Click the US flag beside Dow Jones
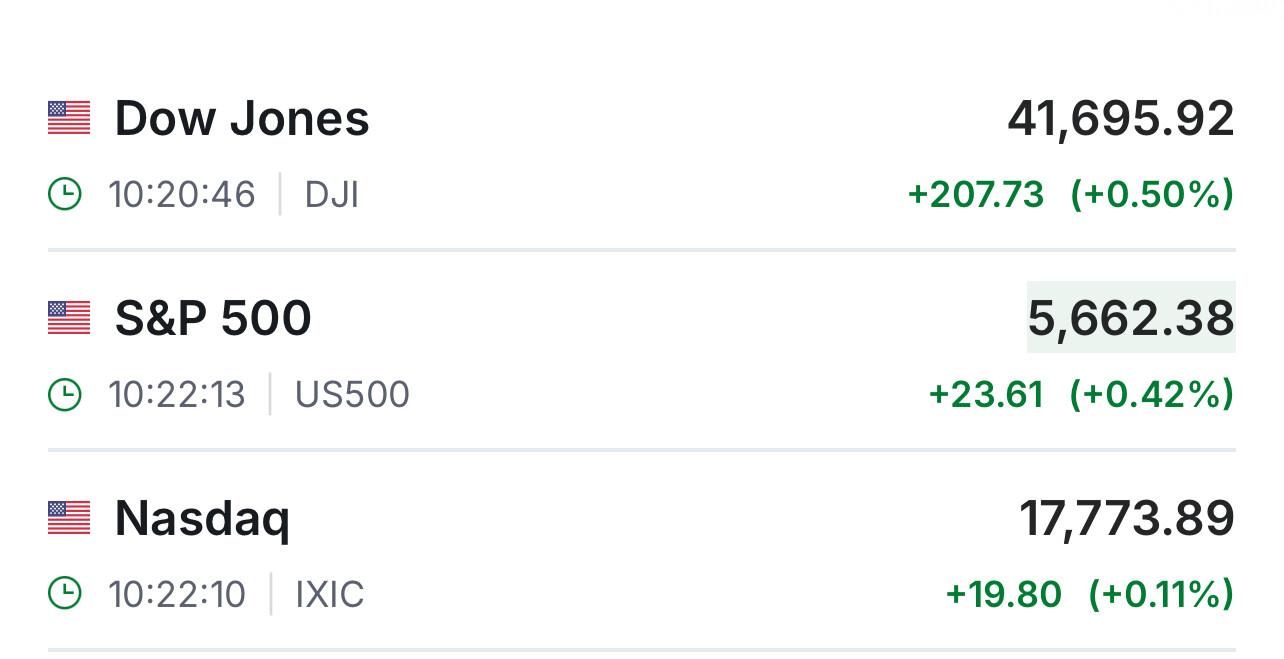 pos(69,118)
